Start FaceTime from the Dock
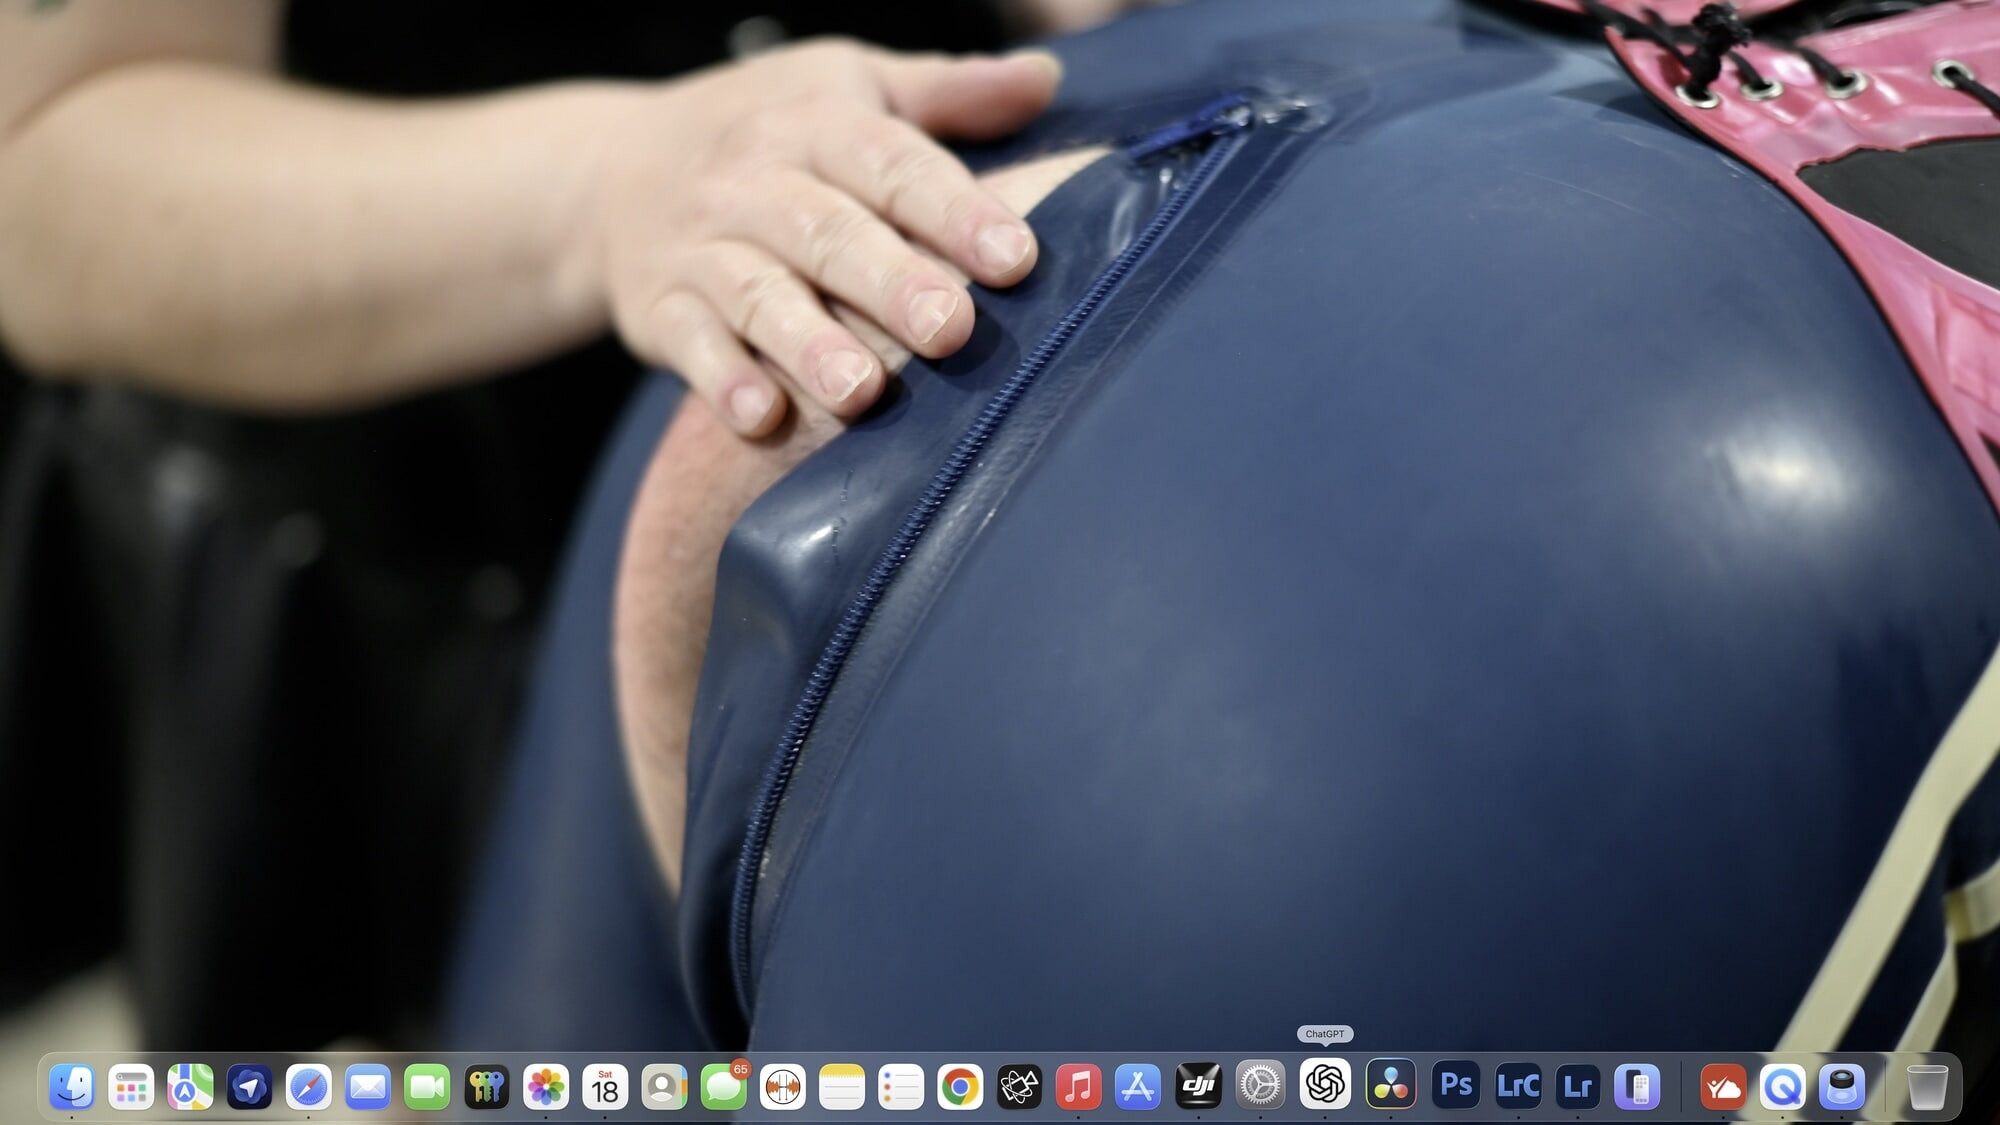Viewport: 2000px width, 1125px height. point(427,1086)
